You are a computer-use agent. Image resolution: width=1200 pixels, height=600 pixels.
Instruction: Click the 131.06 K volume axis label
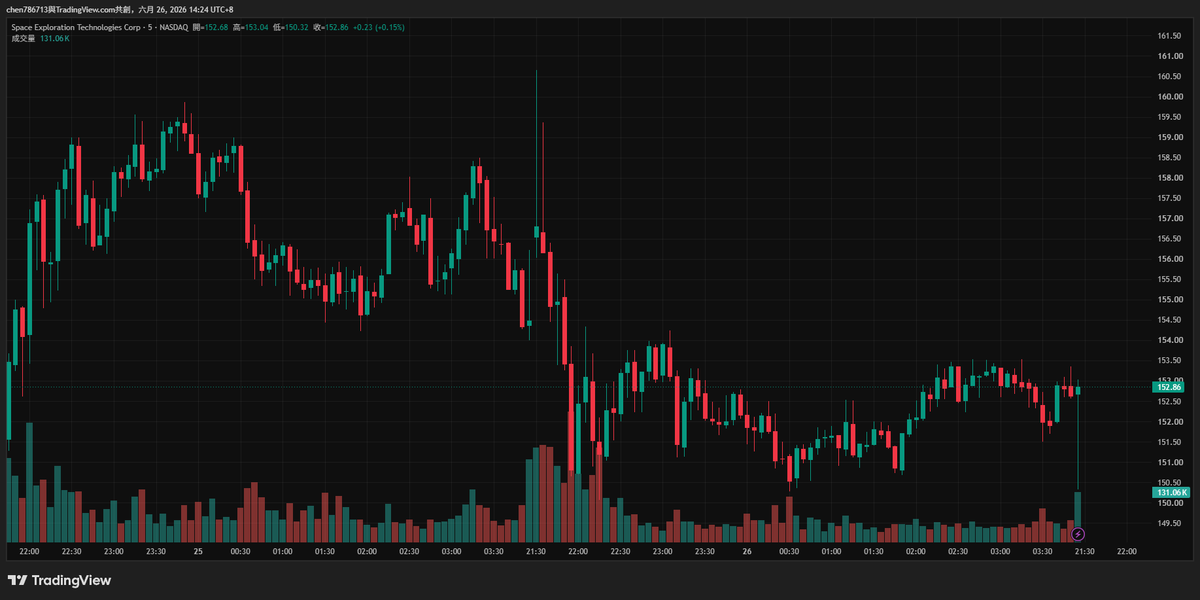tap(1170, 493)
